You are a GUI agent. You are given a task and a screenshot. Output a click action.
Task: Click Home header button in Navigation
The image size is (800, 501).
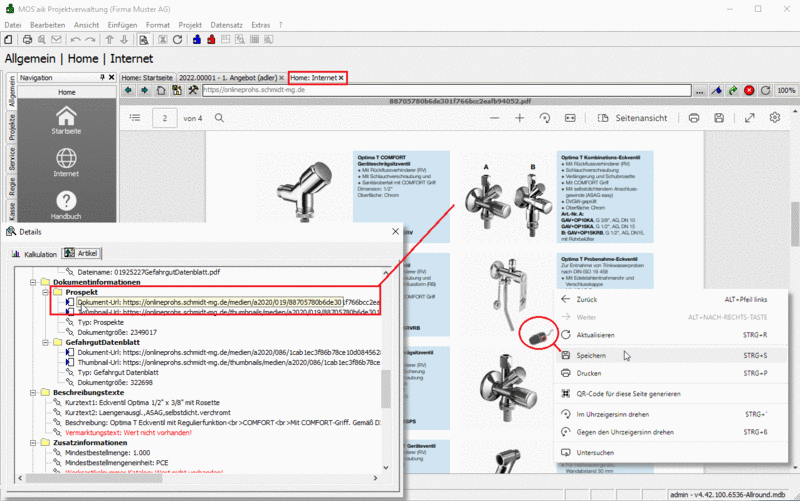66,92
